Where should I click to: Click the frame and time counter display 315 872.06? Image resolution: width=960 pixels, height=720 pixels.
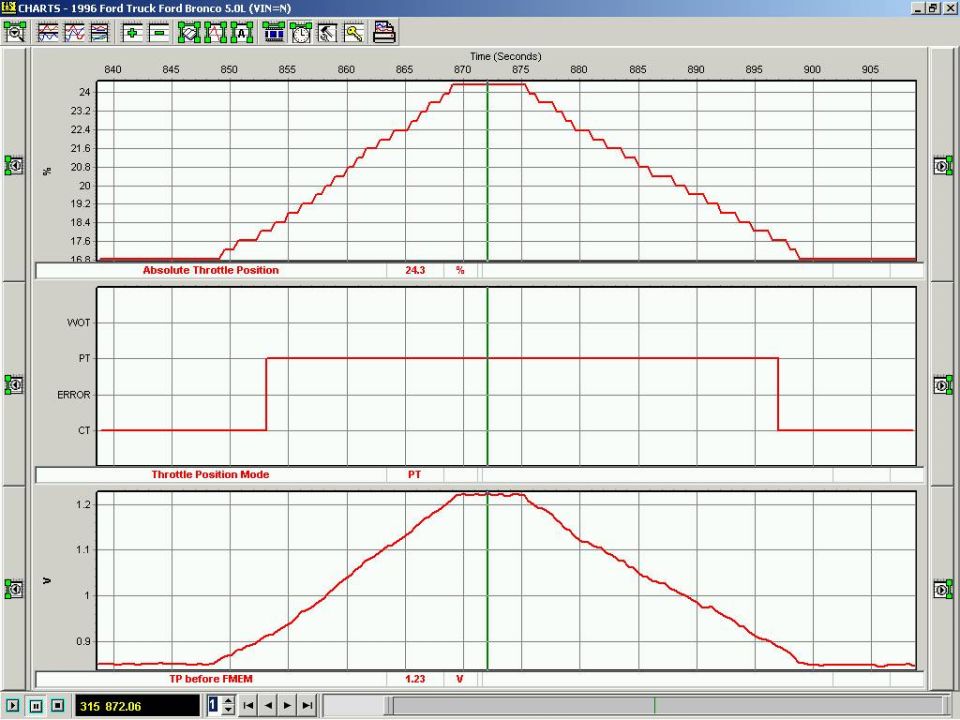[x=137, y=706]
